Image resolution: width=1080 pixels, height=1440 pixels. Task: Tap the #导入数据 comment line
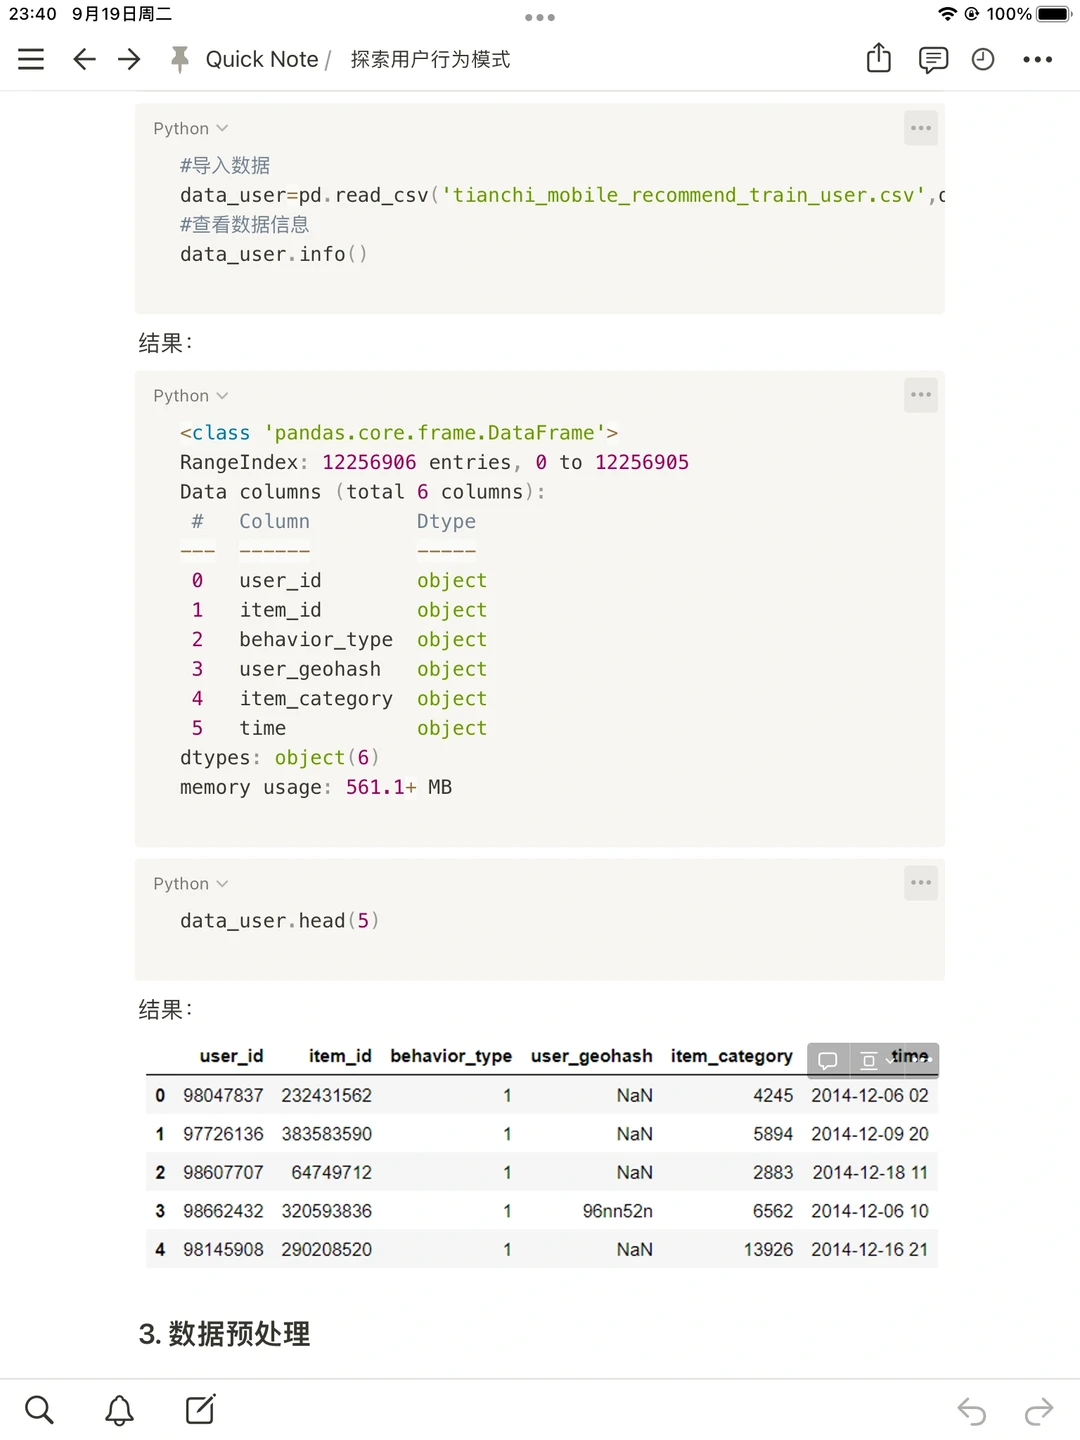click(225, 165)
